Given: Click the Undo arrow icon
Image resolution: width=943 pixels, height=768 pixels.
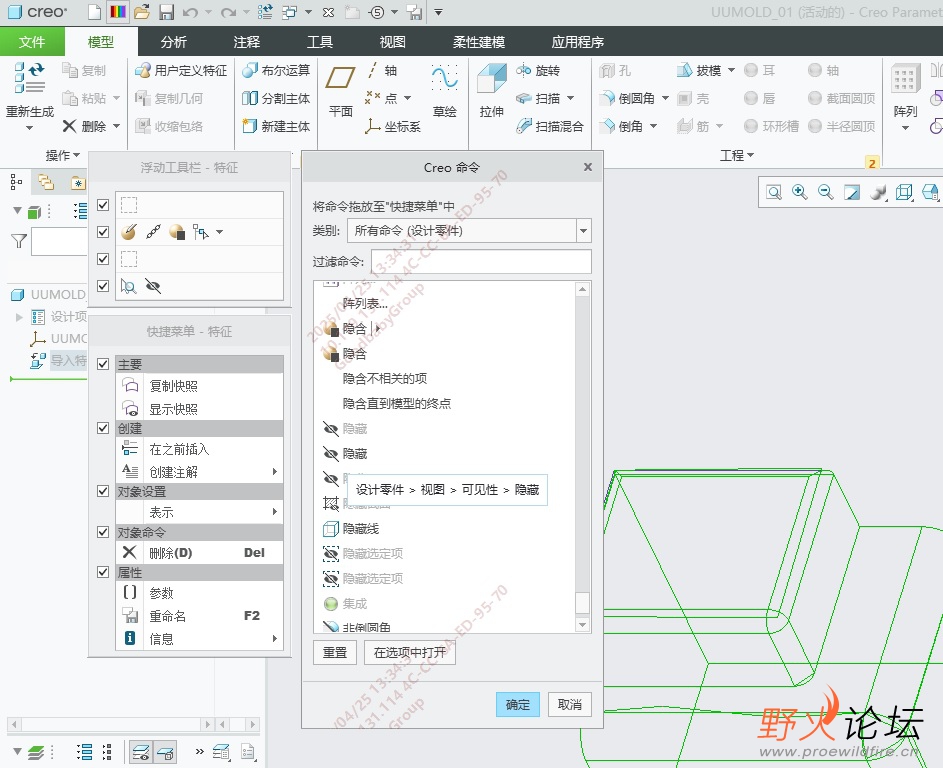Looking at the screenshot, I should [x=190, y=12].
